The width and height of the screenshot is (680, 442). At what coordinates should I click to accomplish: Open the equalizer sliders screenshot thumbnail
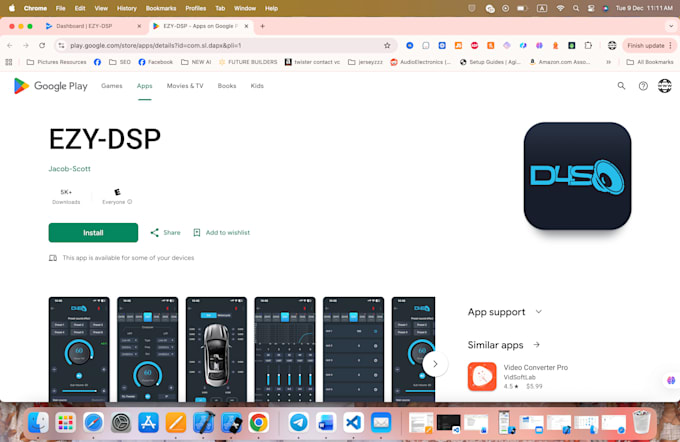[x=284, y=349]
